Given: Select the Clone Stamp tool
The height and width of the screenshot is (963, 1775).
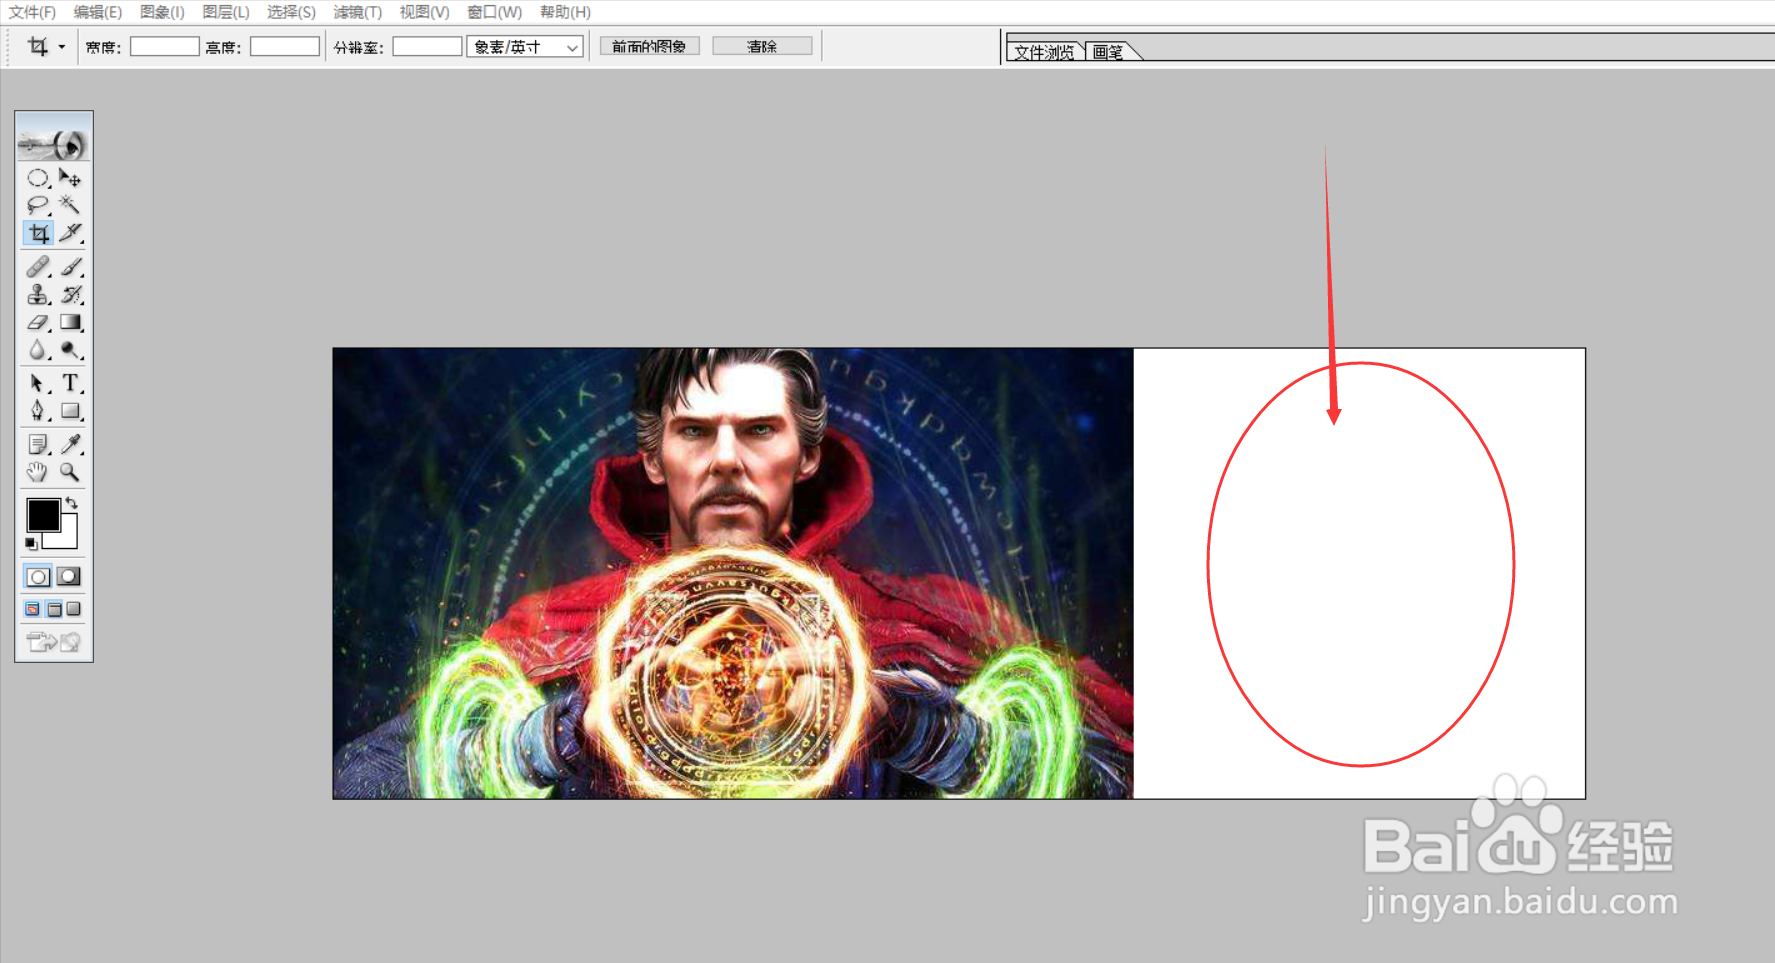Looking at the screenshot, I should (x=38, y=295).
